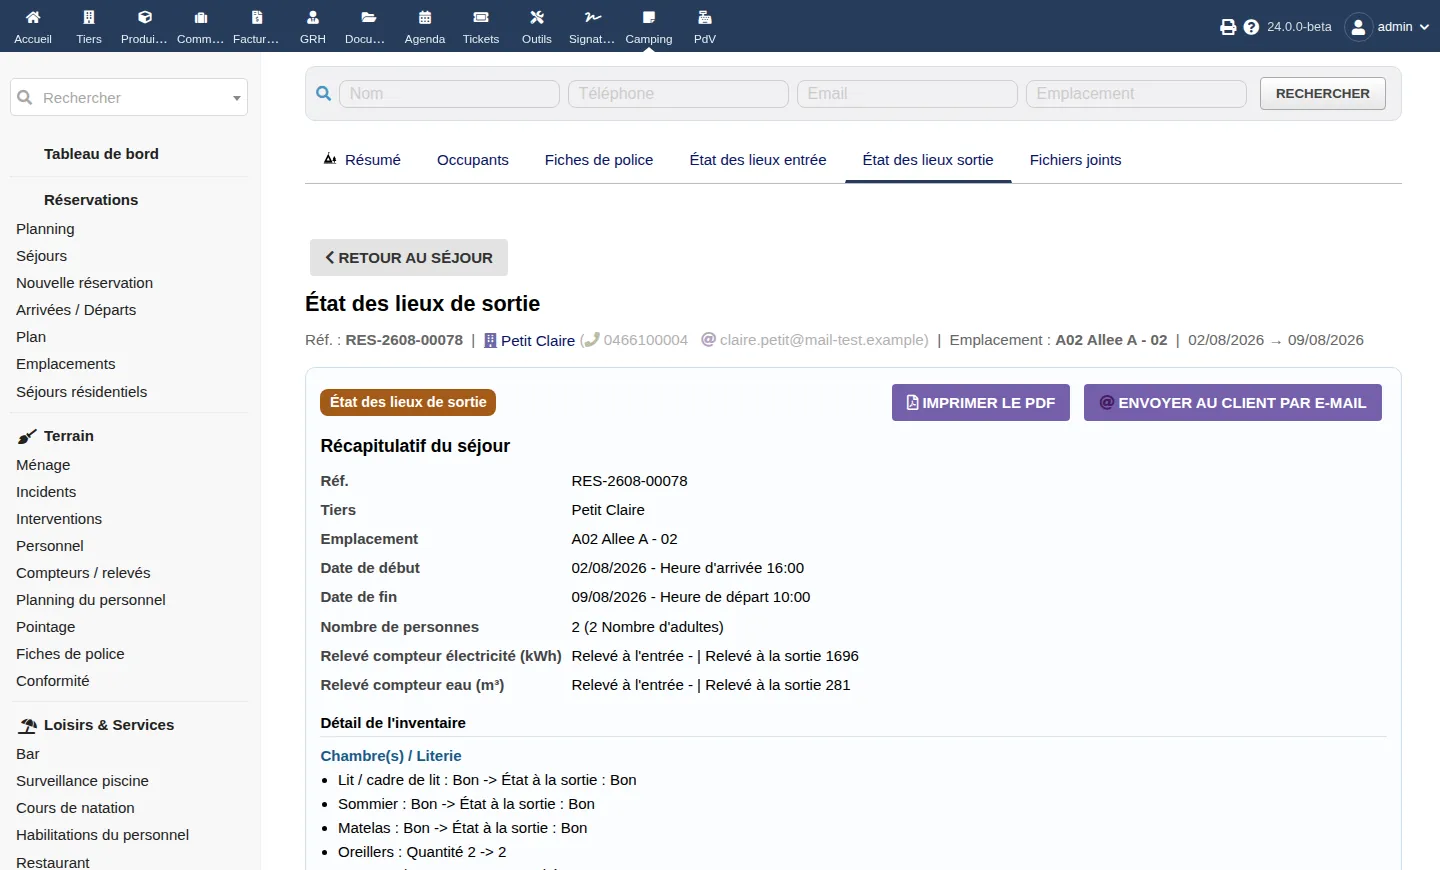Open the État des lieux entrée tab
1440x870 pixels.
tap(758, 160)
